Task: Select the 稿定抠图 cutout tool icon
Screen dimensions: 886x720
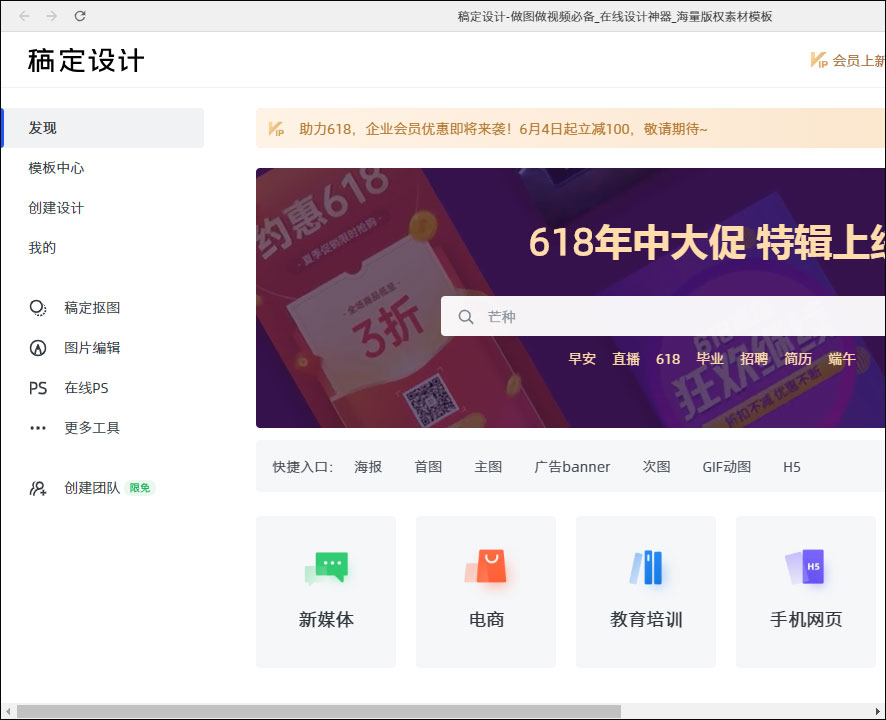Action: pos(38,308)
